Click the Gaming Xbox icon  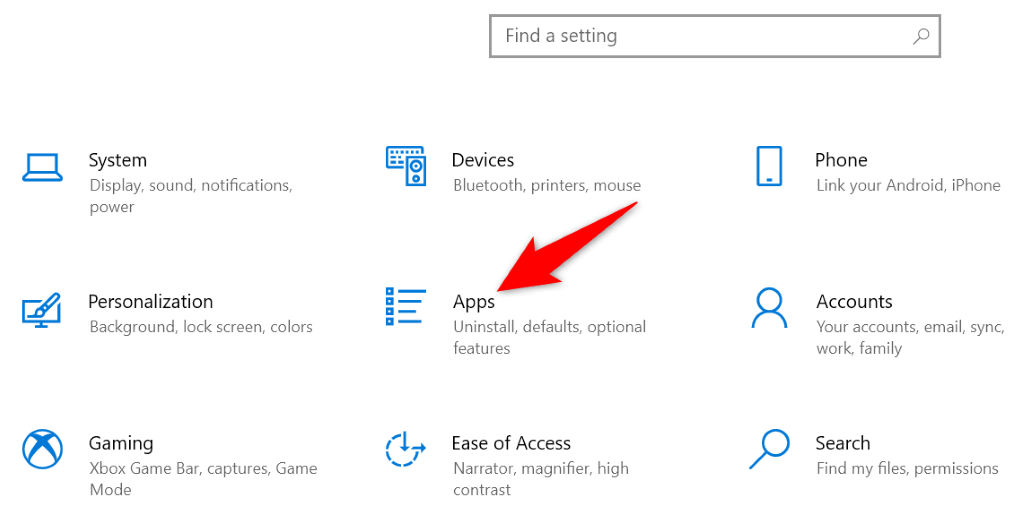pos(43,449)
